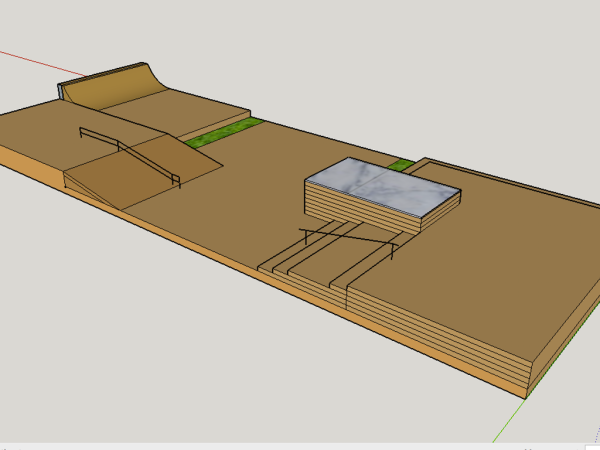Select the curved quarter pipe ramp surface
600x450 pixels.
point(120,87)
